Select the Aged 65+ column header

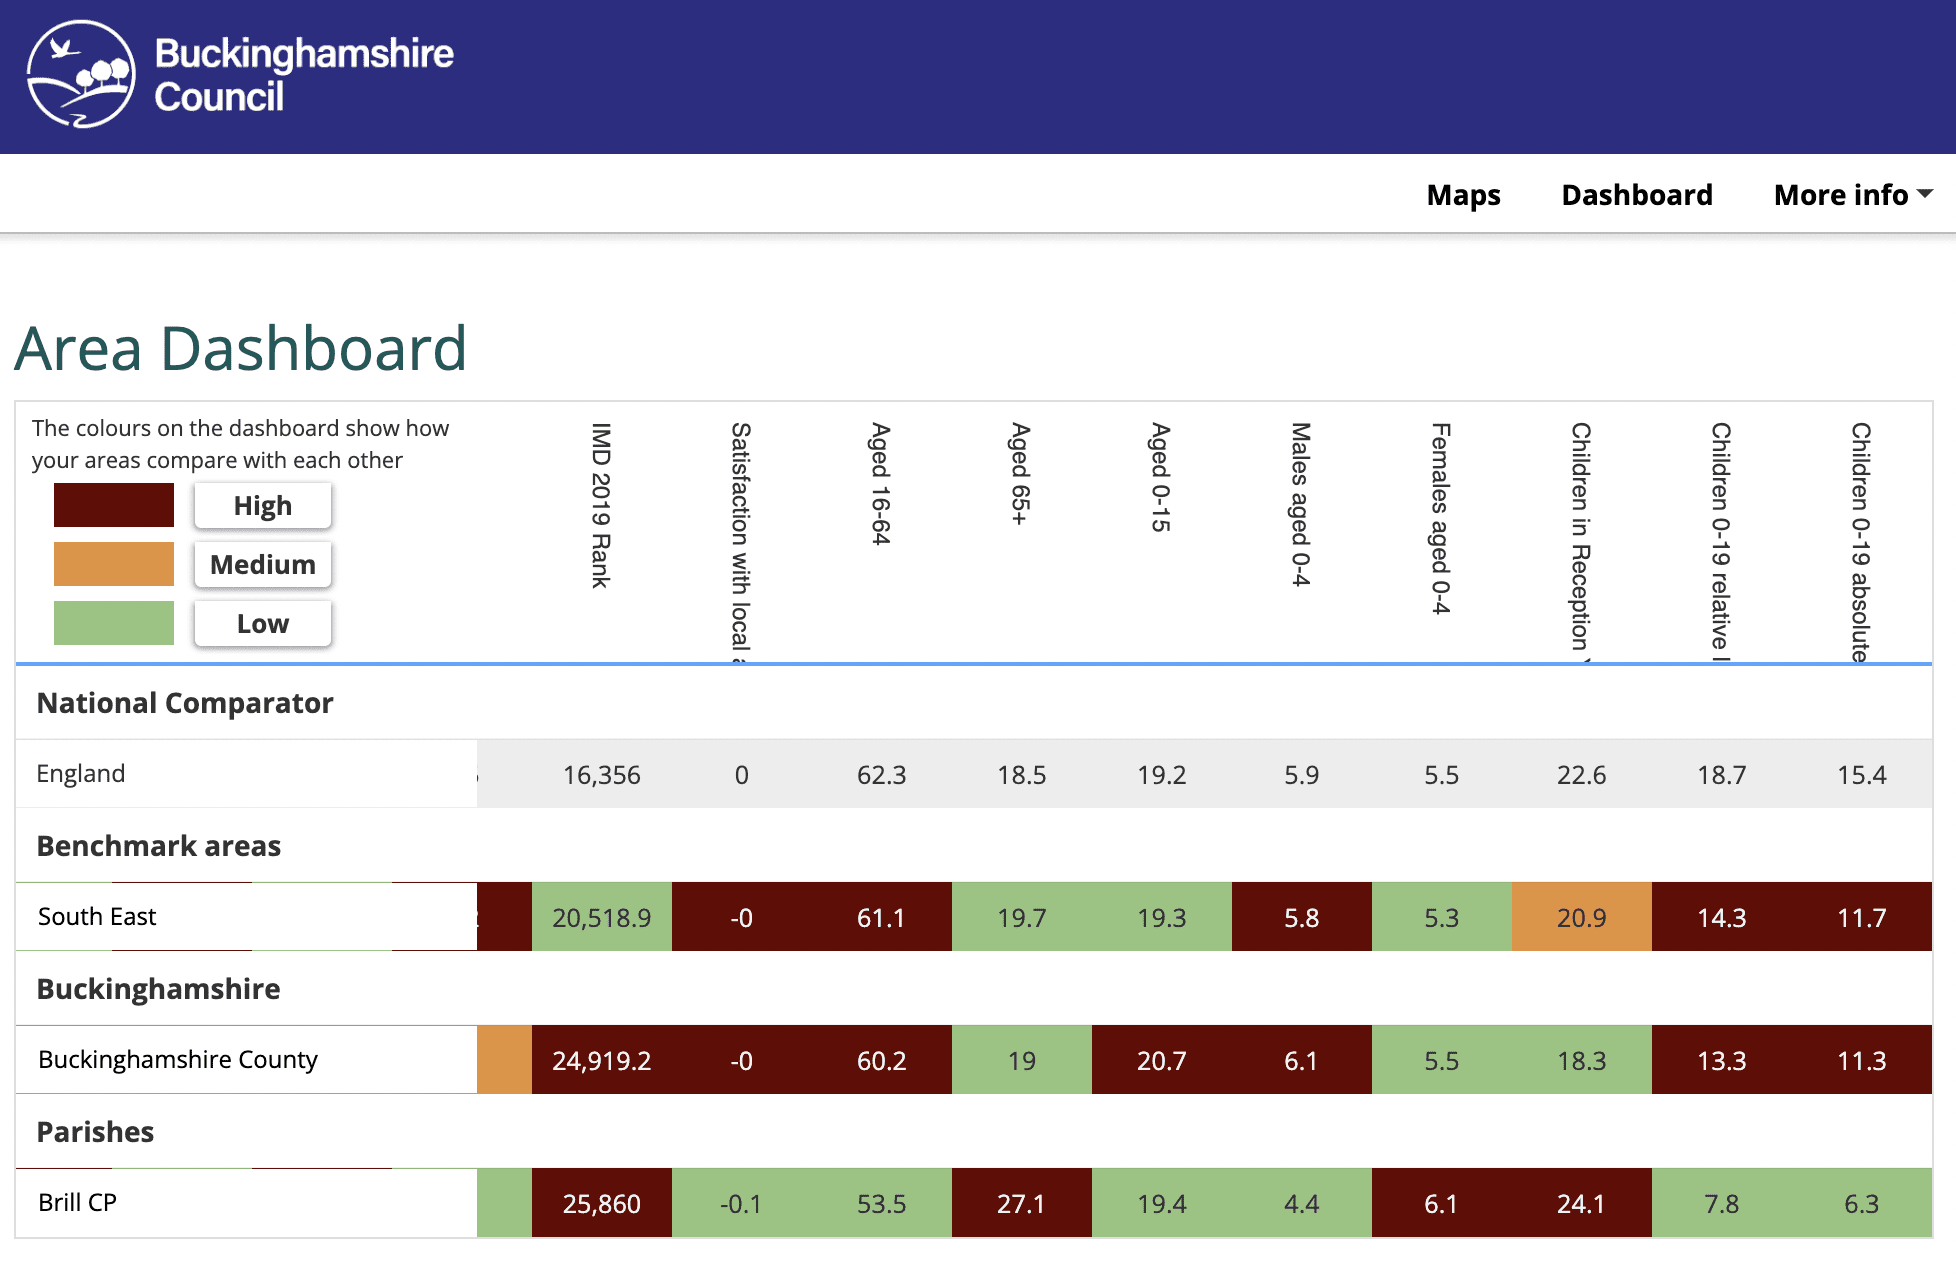click(1020, 474)
